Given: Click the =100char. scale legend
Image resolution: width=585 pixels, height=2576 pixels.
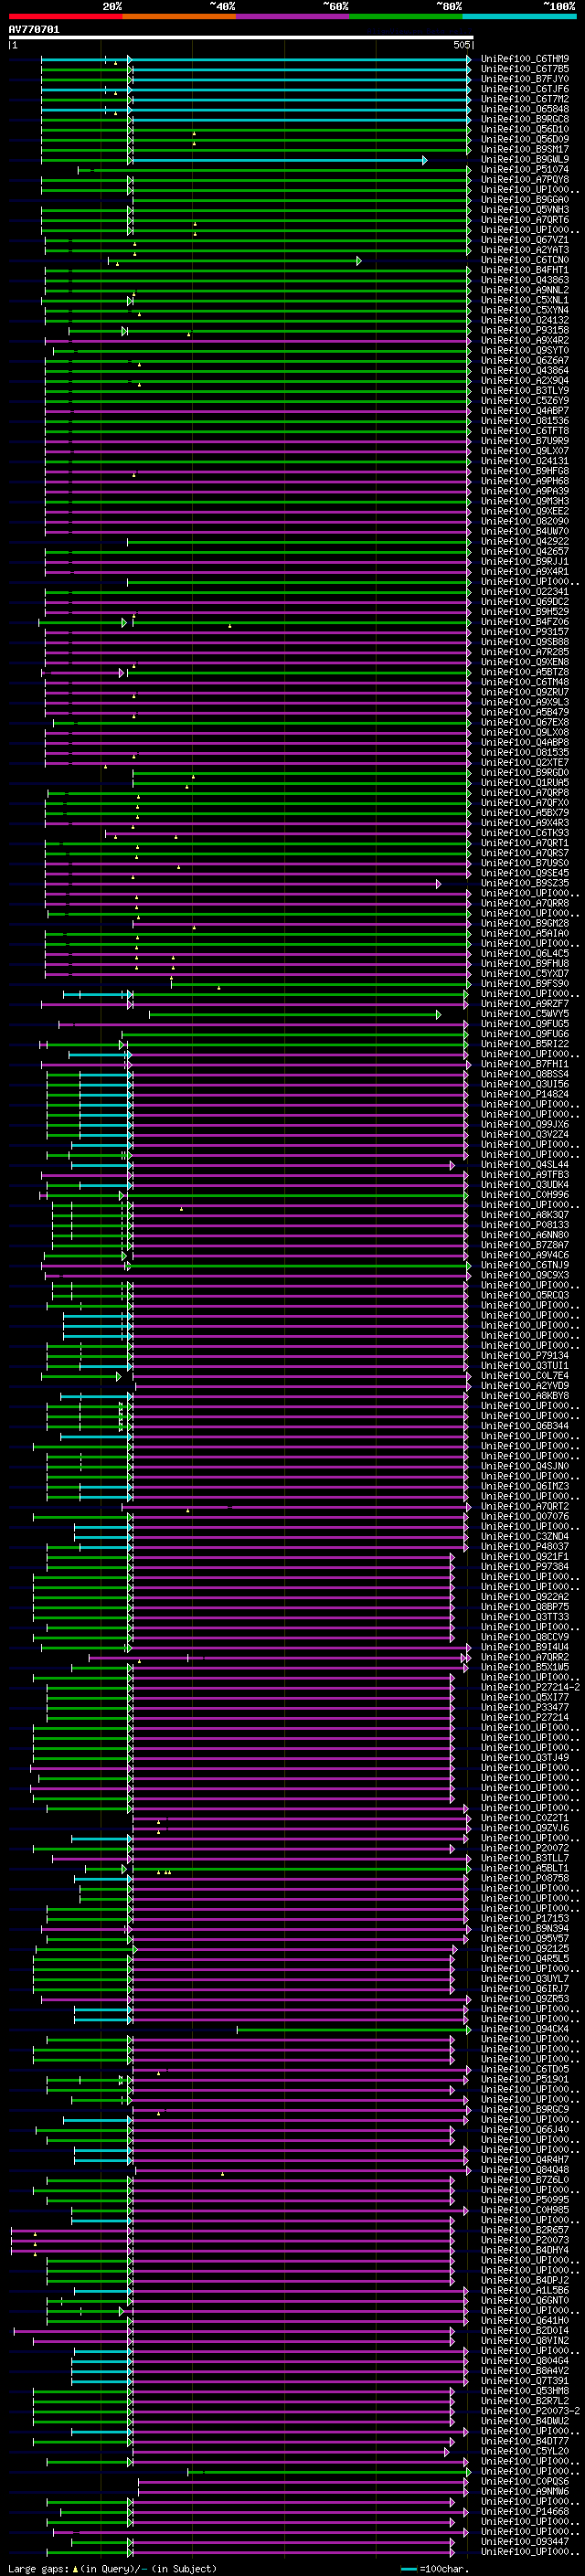Looking at the screenshot, I should coord(433,2568).
